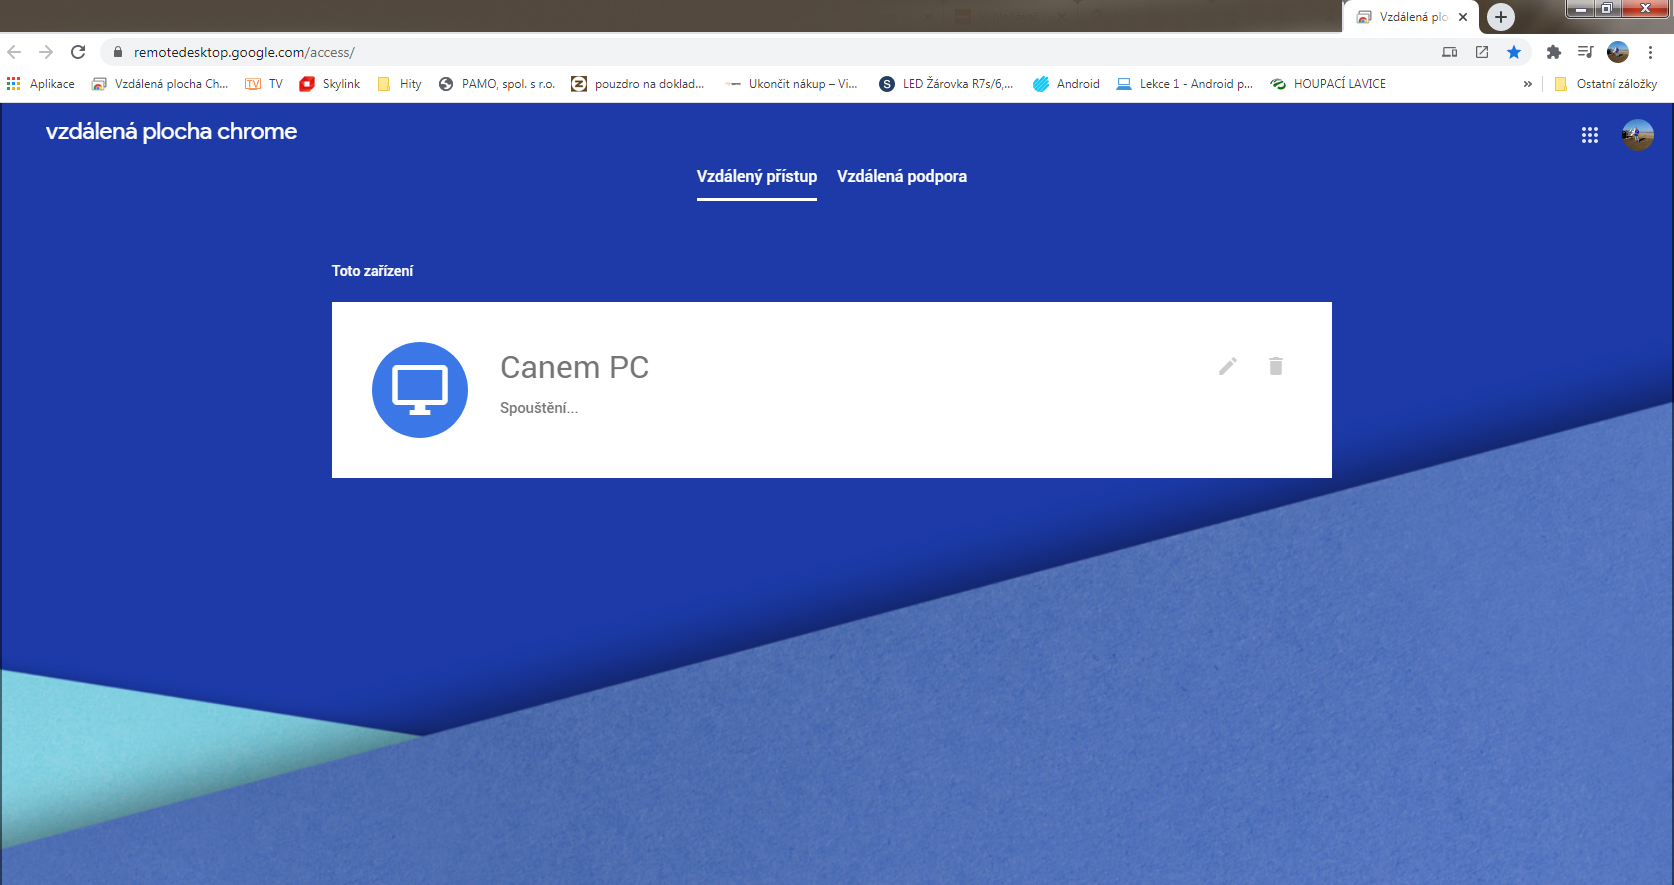Open the Hity bookmarks folder
The width and height of the screenshot is (1674, 885).
click(x=399, y=84)
